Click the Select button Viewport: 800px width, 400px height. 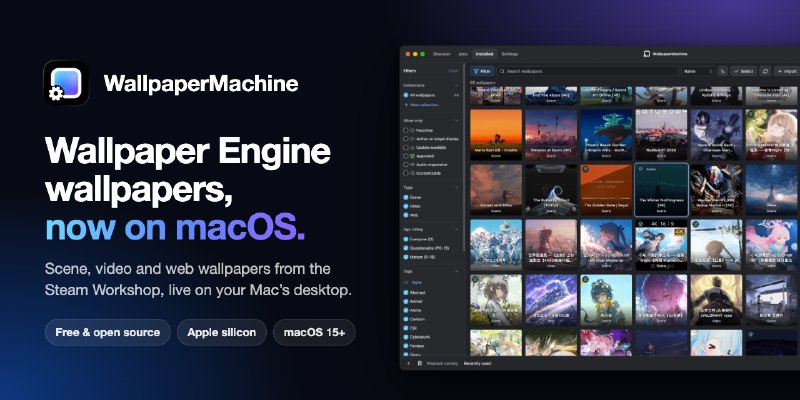(743, 71)
